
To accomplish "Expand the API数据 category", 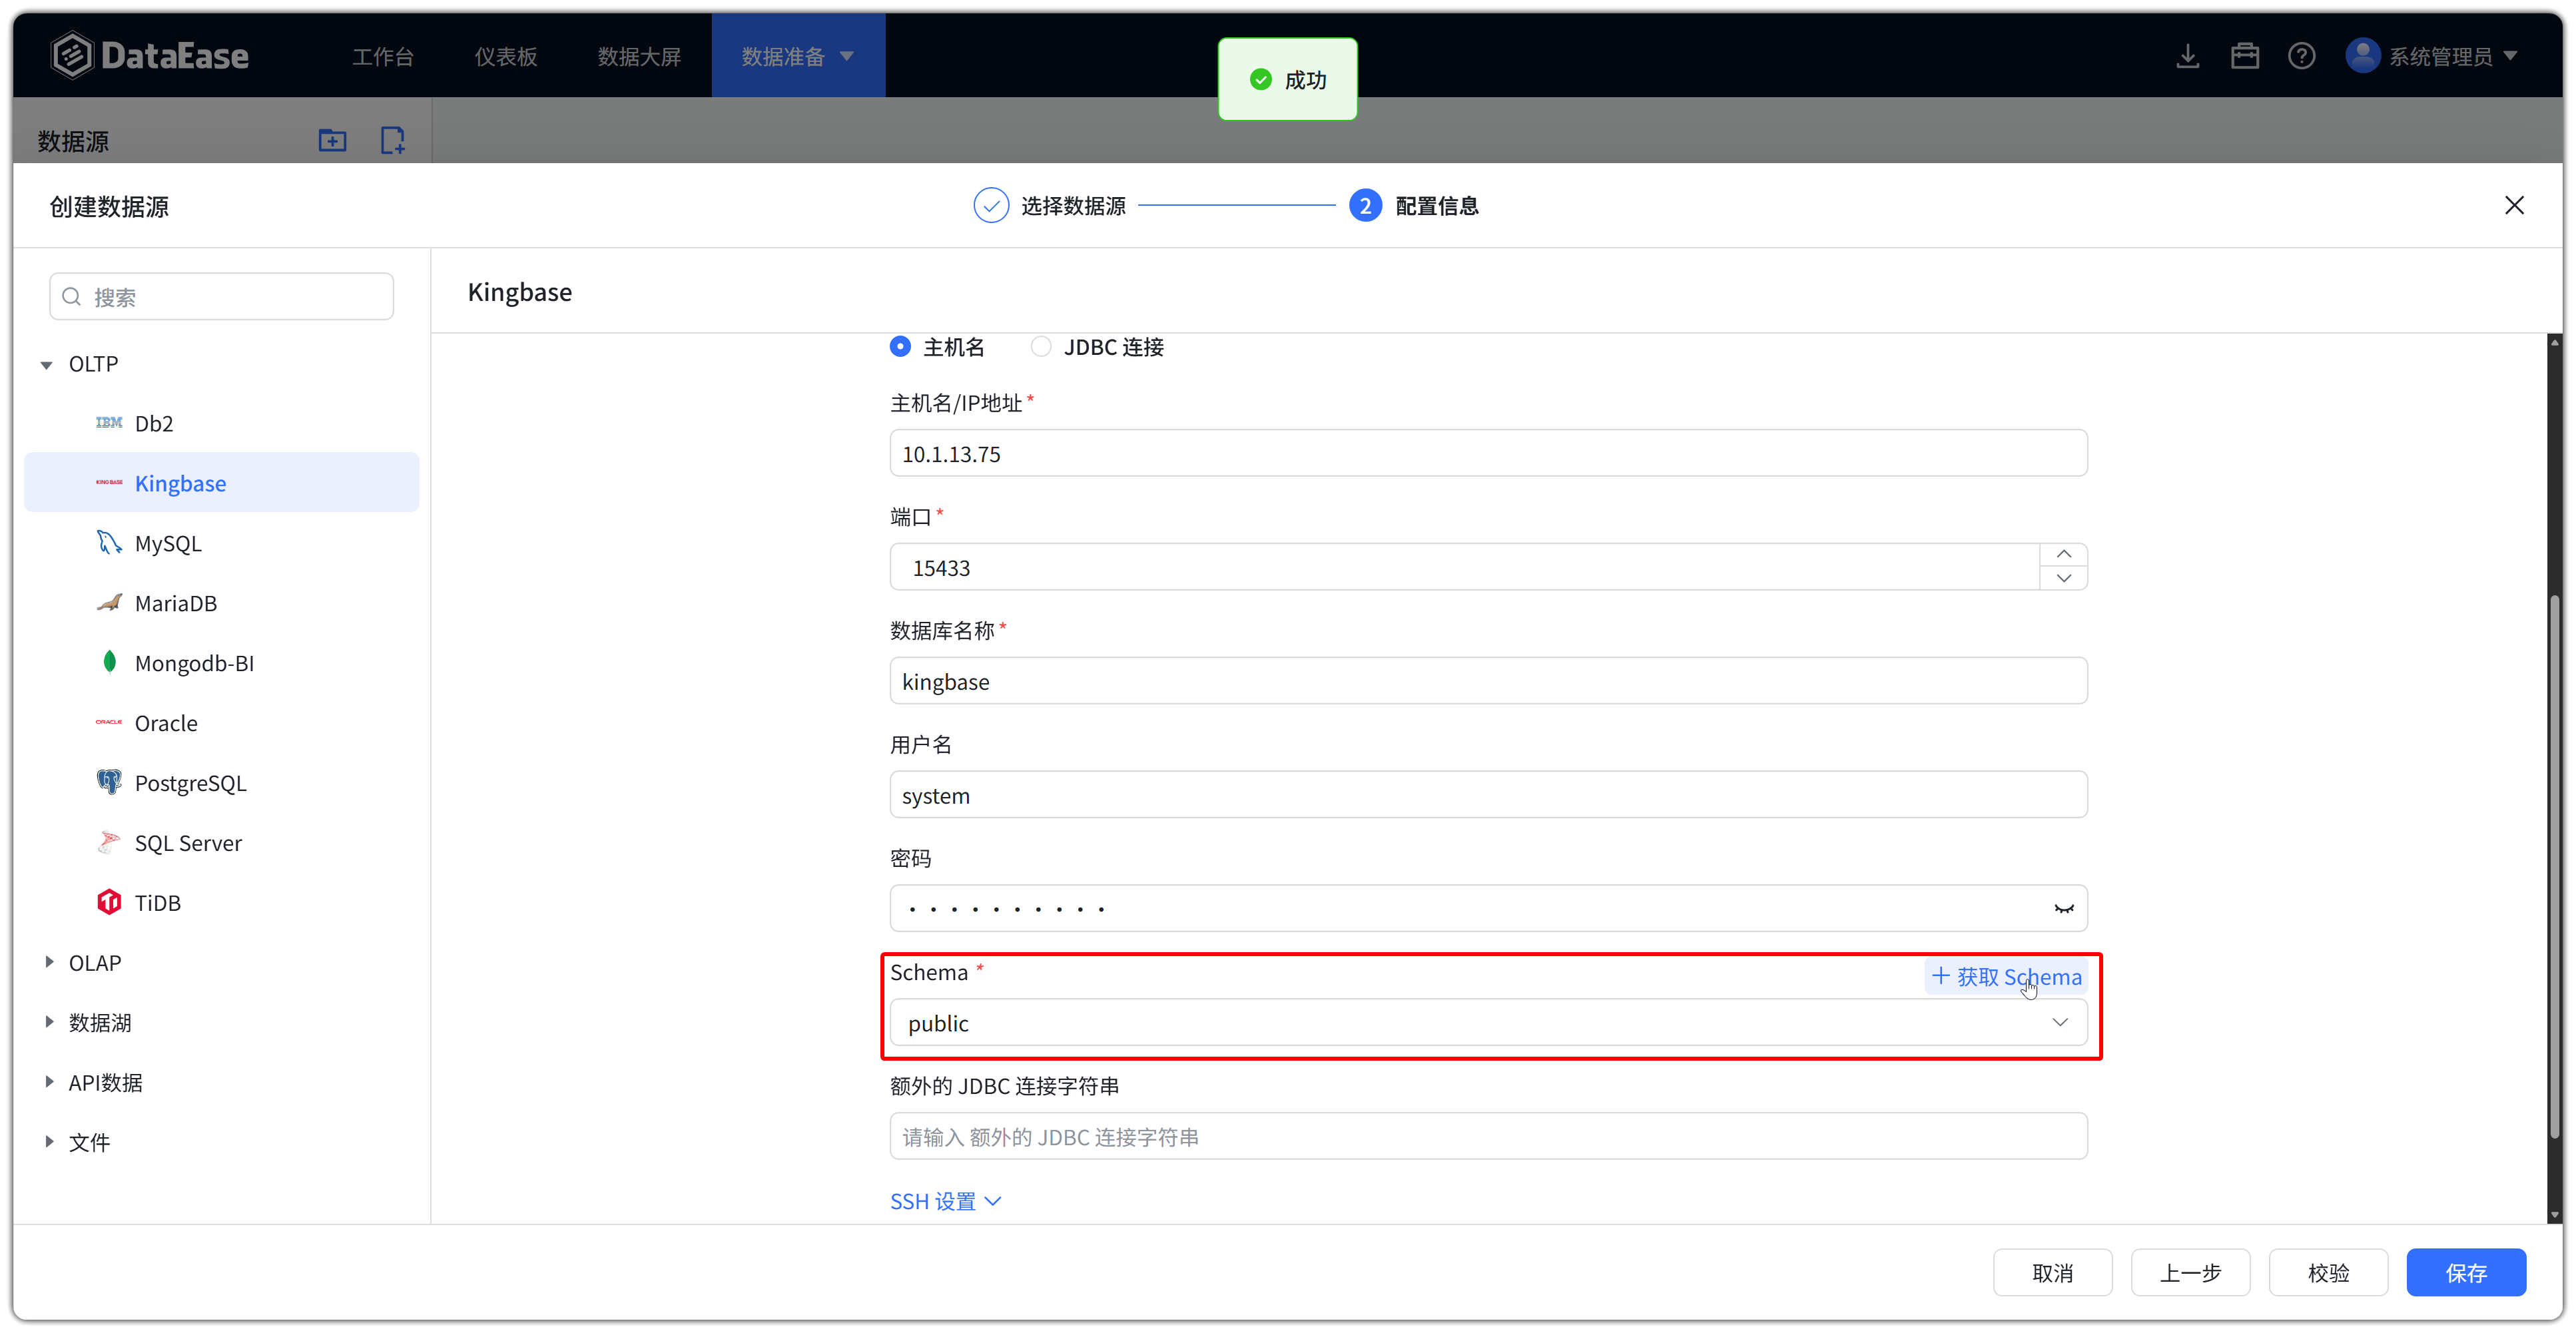I will [x=49, y=1082].
